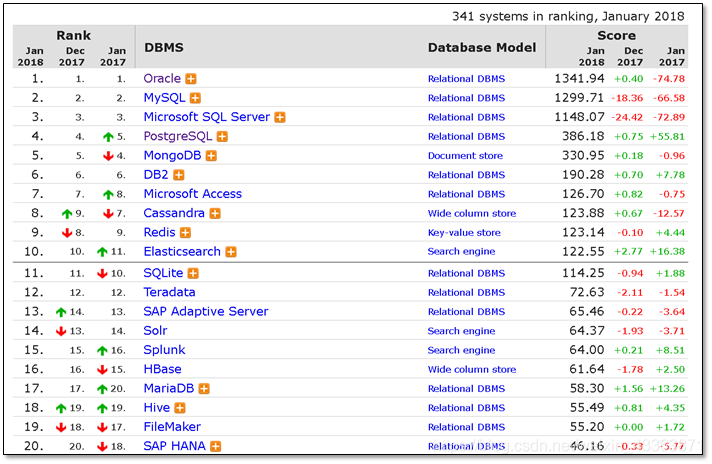
Task: Click red down arrow in SQLite row
Action: [x=102, y=273]
